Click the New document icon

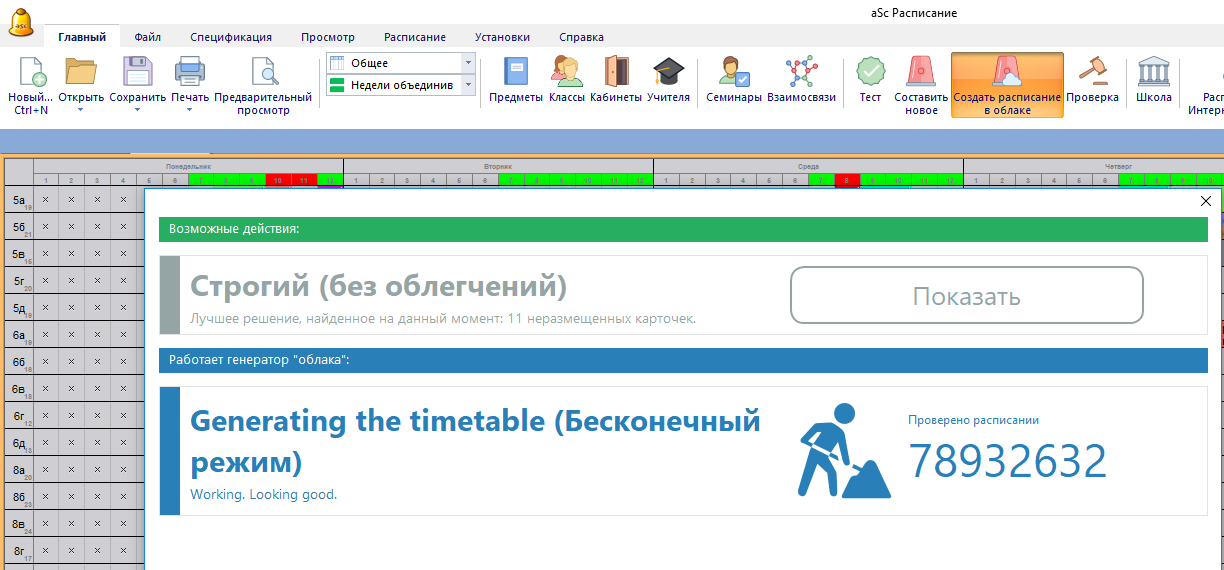pos(31,73)
